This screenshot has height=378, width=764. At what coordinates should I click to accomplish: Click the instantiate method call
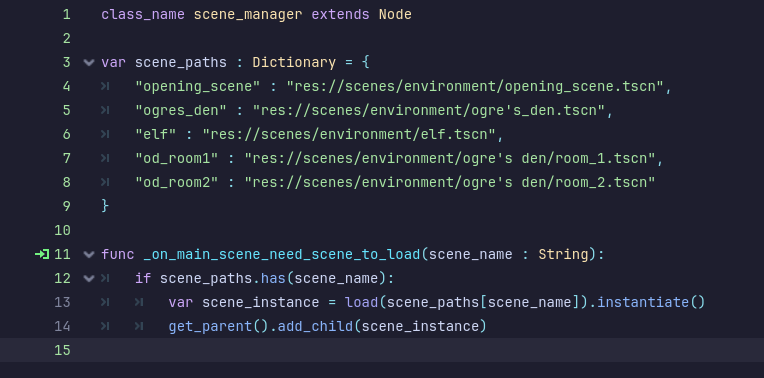[x=643, y=302]
